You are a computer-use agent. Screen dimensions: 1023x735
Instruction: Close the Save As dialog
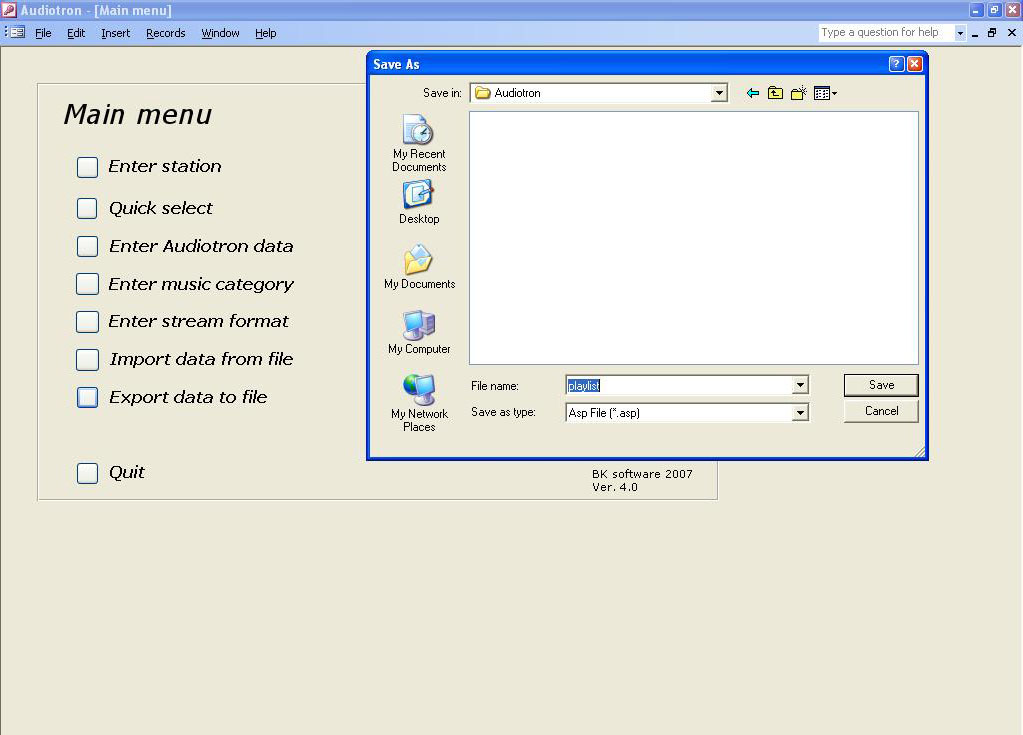point(915,64)
